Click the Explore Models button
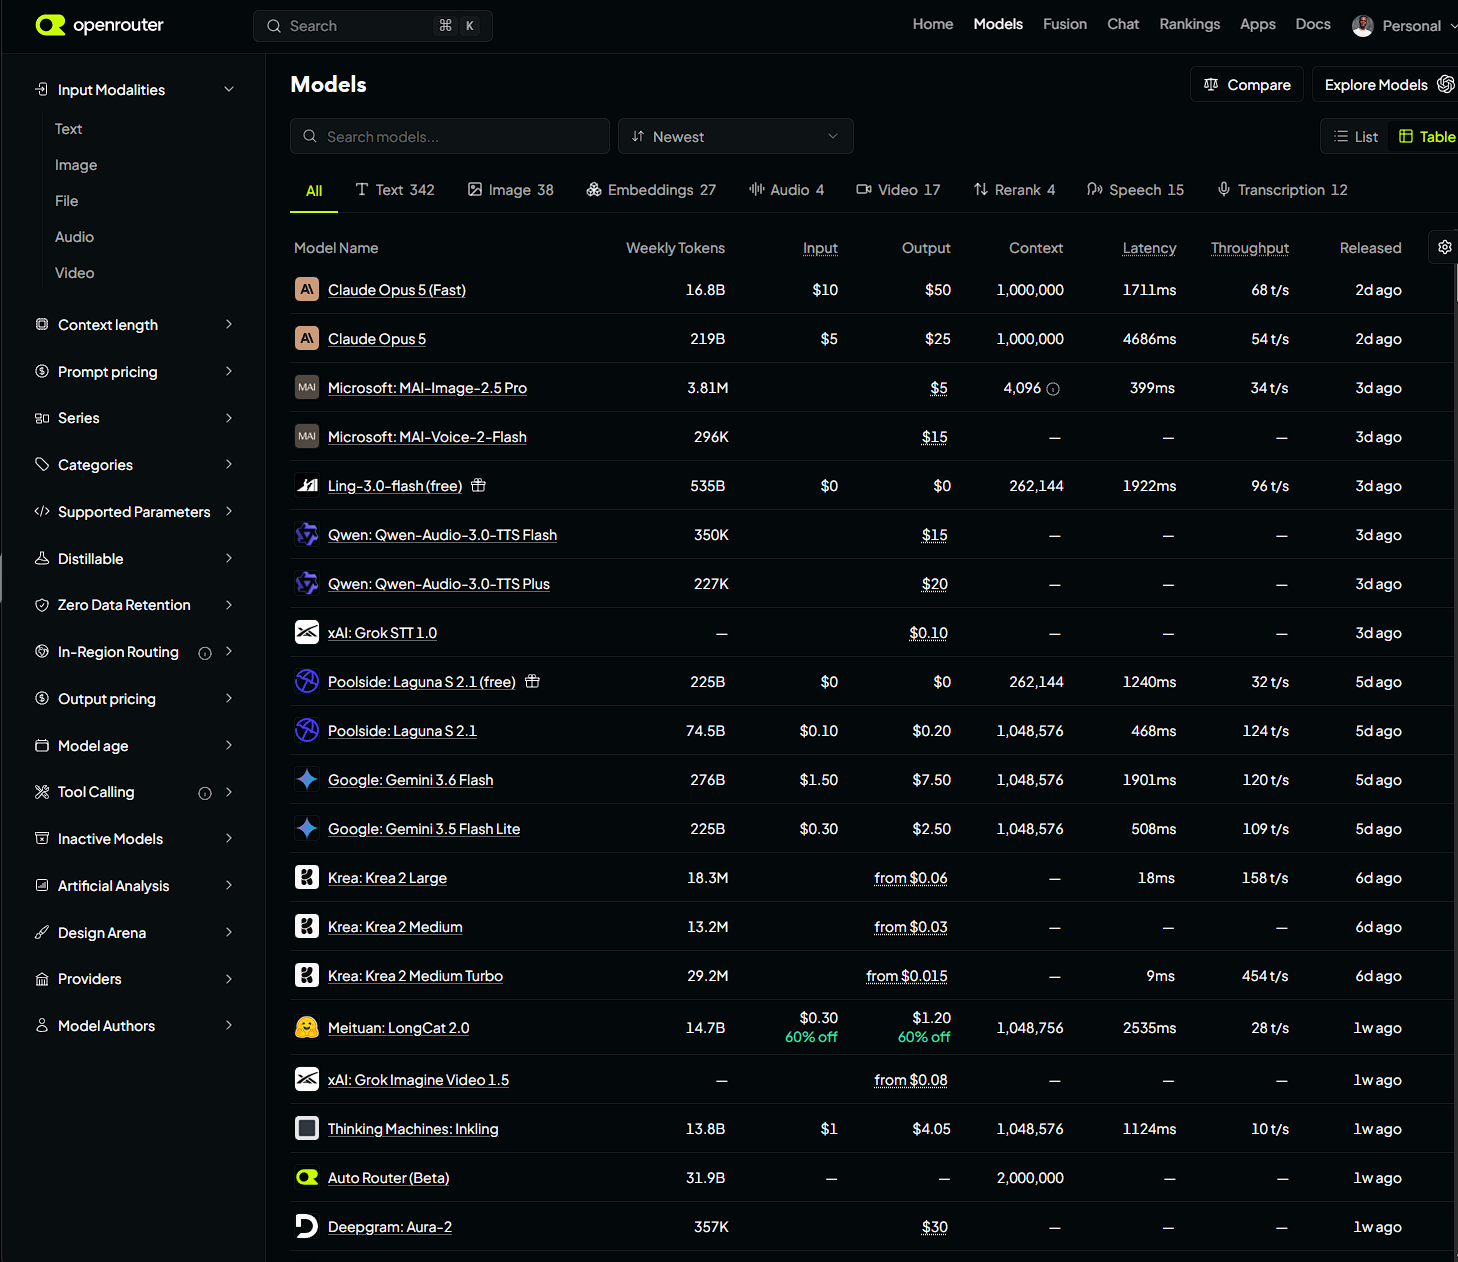Screen dimensions: 1458x1262 click(x=1386, y=85)
